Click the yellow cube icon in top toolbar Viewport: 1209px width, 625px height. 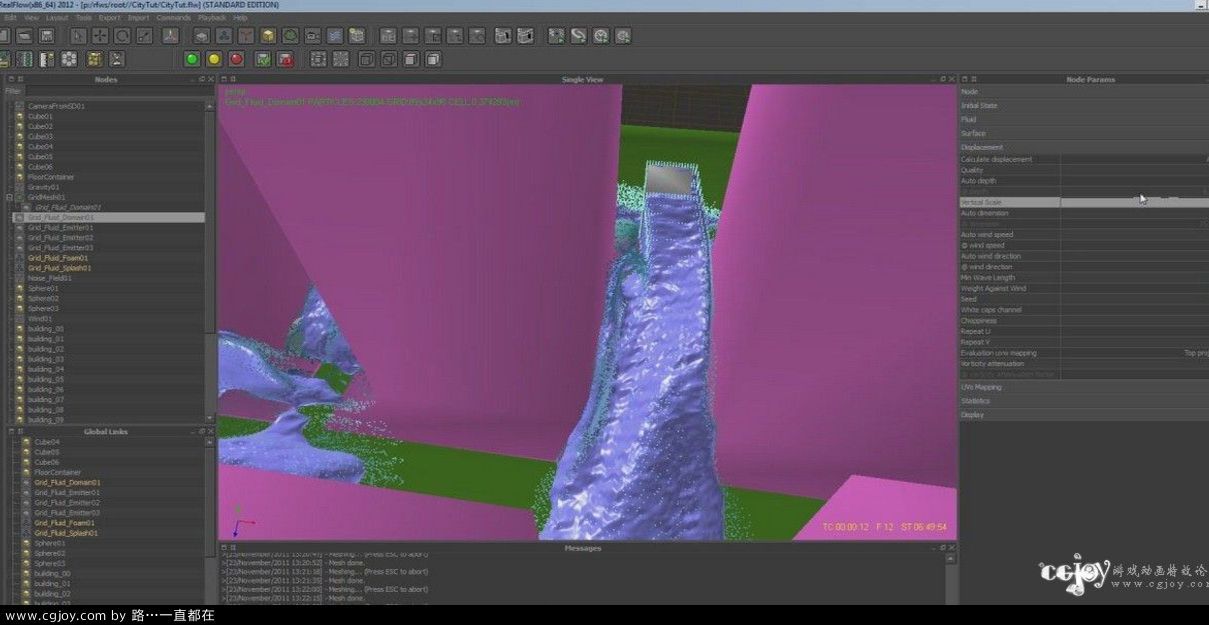click(x=268, y=35)
